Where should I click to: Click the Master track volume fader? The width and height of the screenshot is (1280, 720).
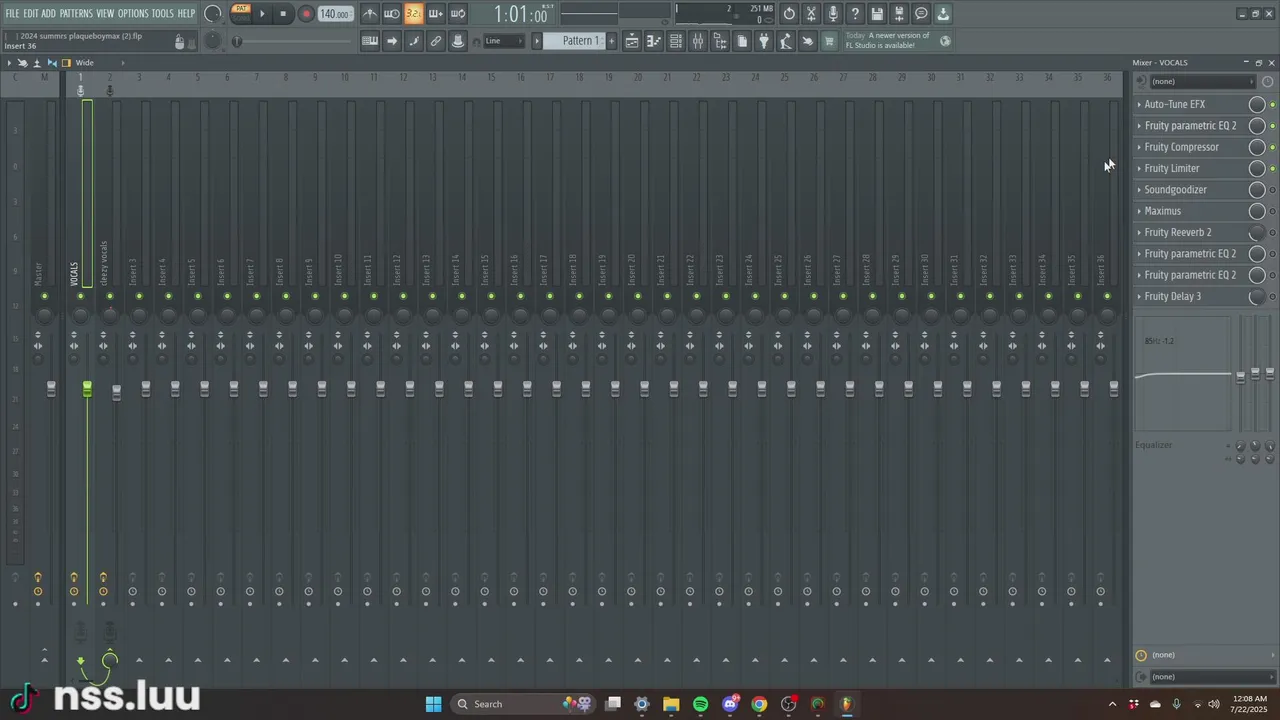[51, 388]
